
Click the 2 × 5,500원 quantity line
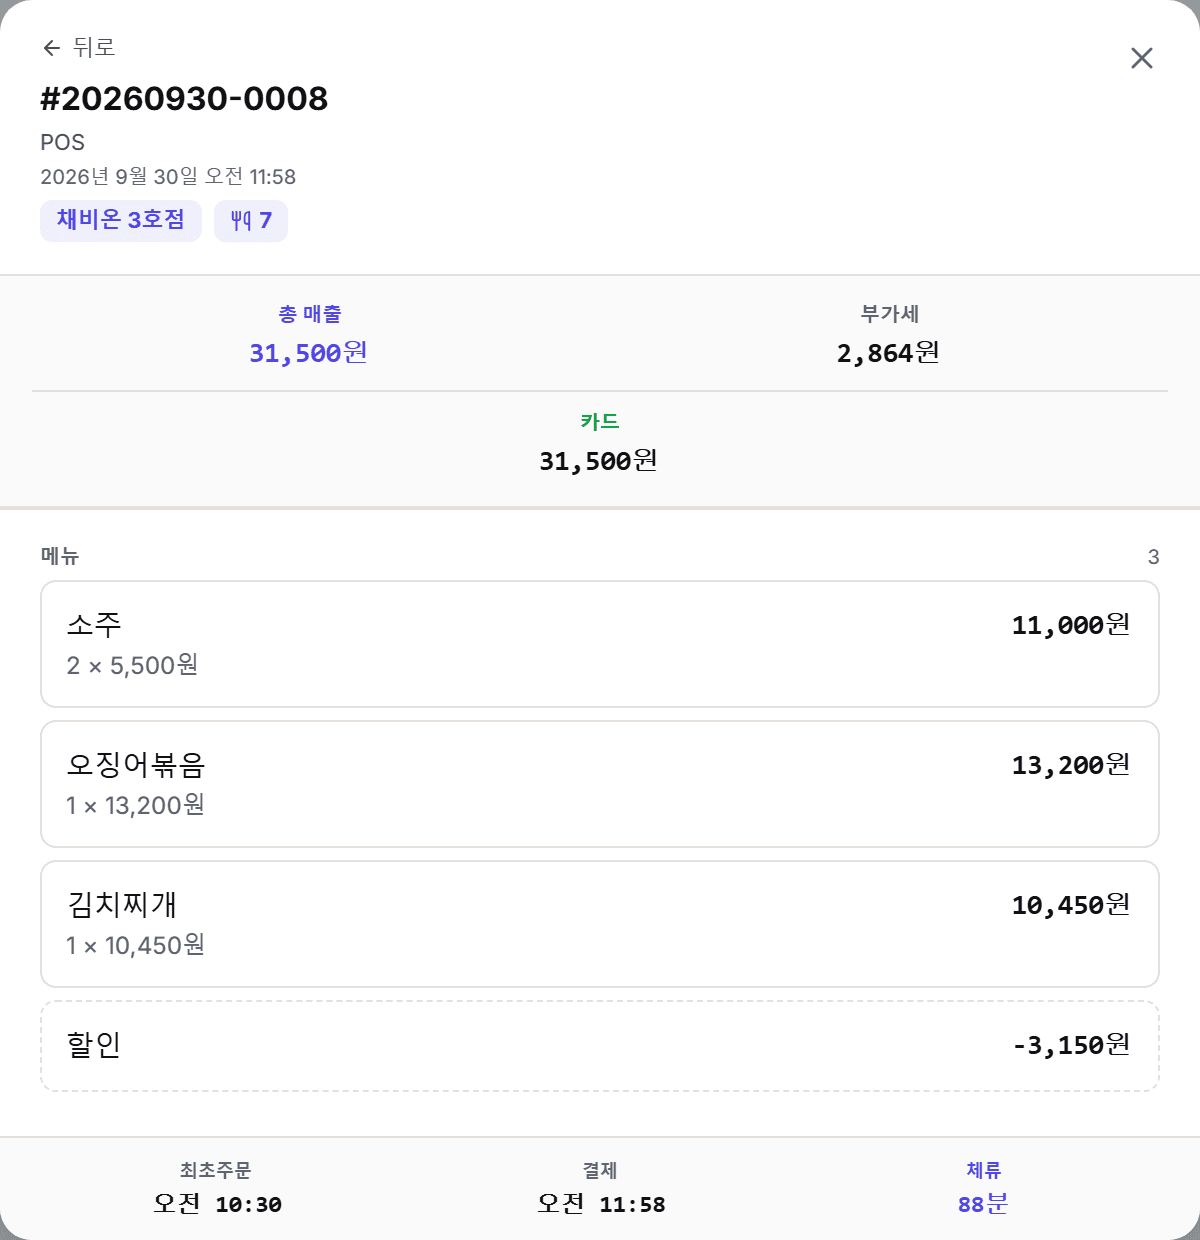132,666
